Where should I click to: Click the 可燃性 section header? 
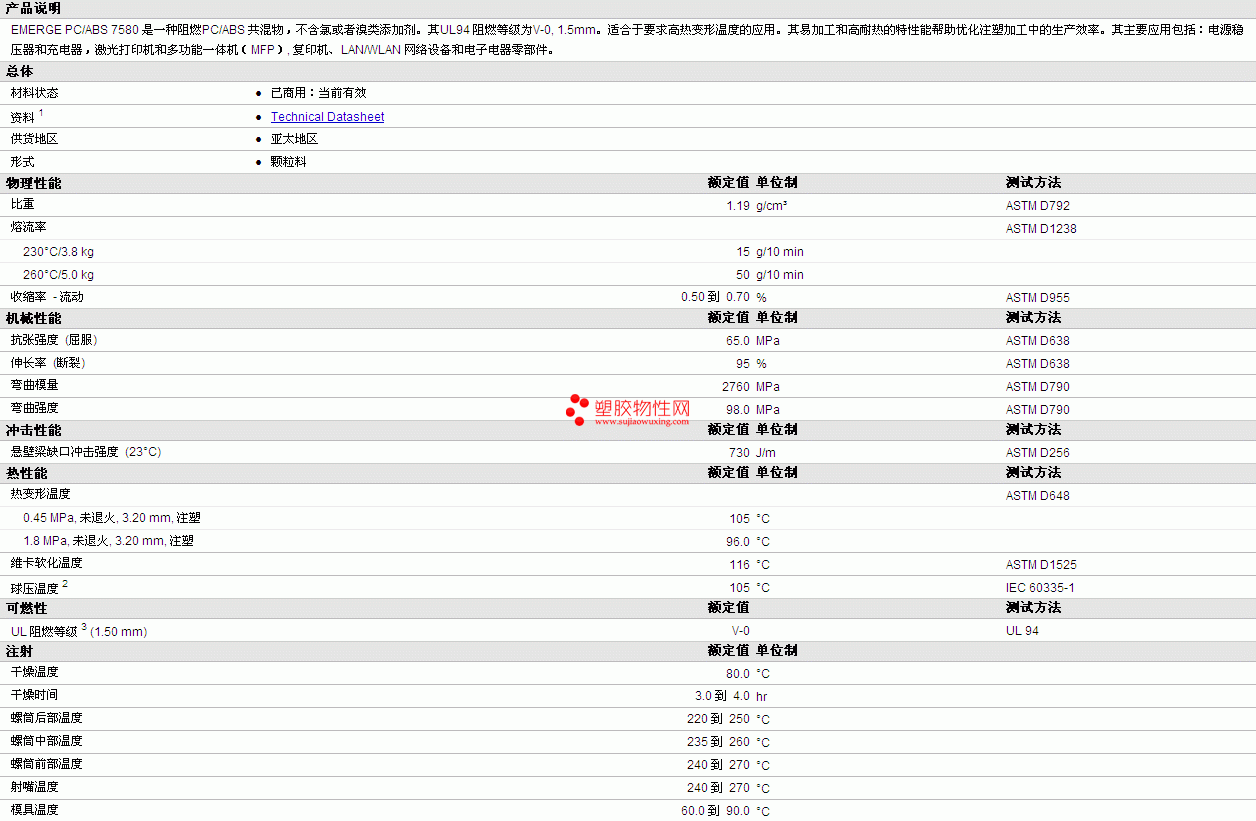[26, 608]
